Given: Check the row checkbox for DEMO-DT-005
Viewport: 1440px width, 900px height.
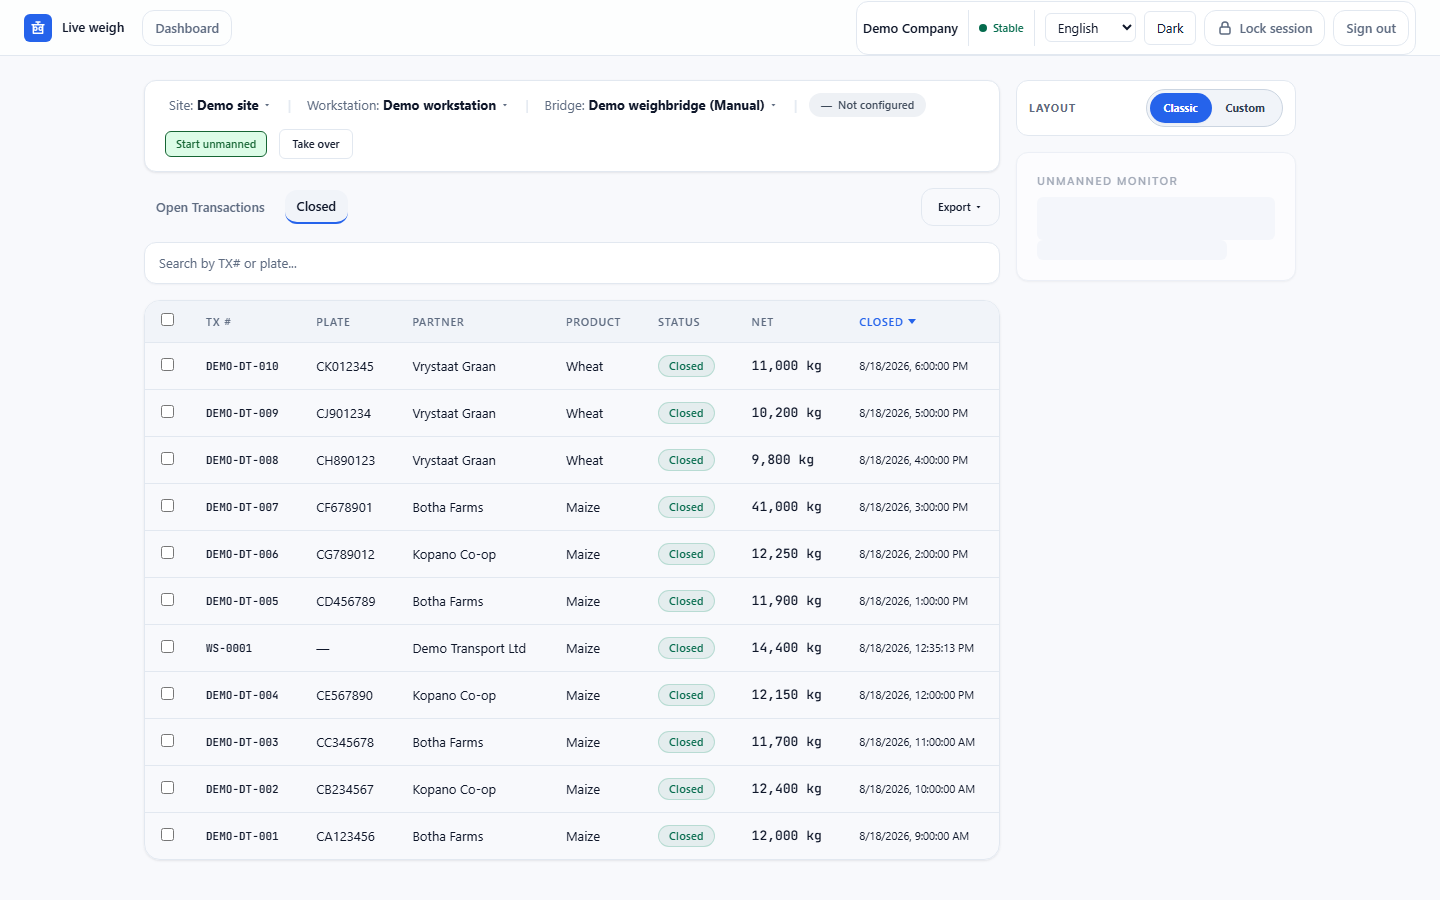Looking at the screenshot, I should point(168,600).
